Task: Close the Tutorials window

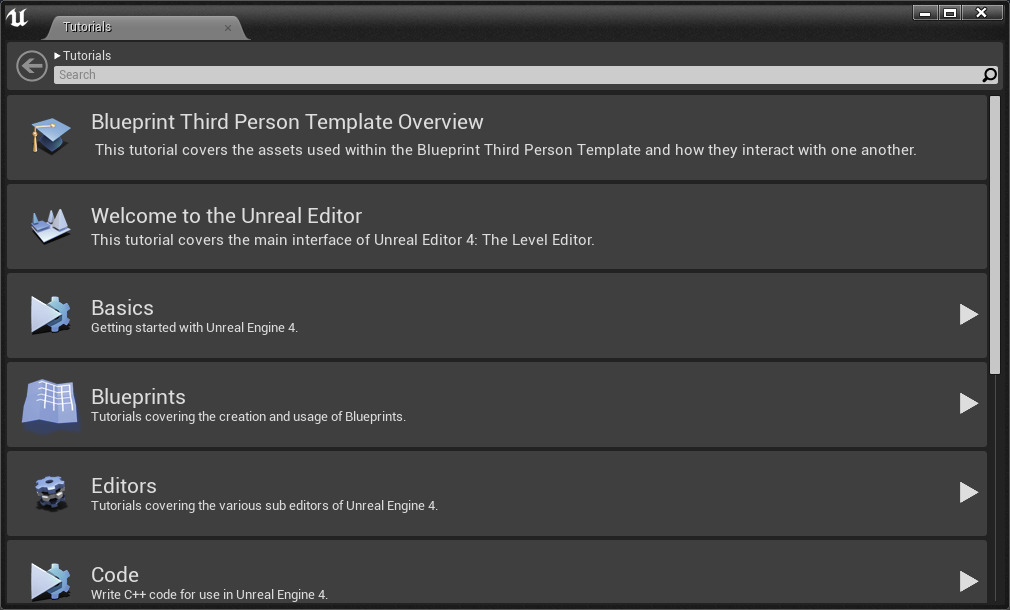Action: click(x=982, y=13)
